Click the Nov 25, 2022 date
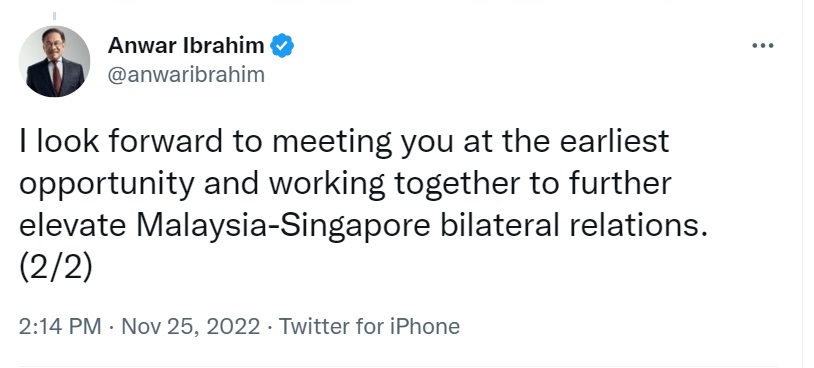The width and height of the screenshot is (814, 368). pos(191,326)
